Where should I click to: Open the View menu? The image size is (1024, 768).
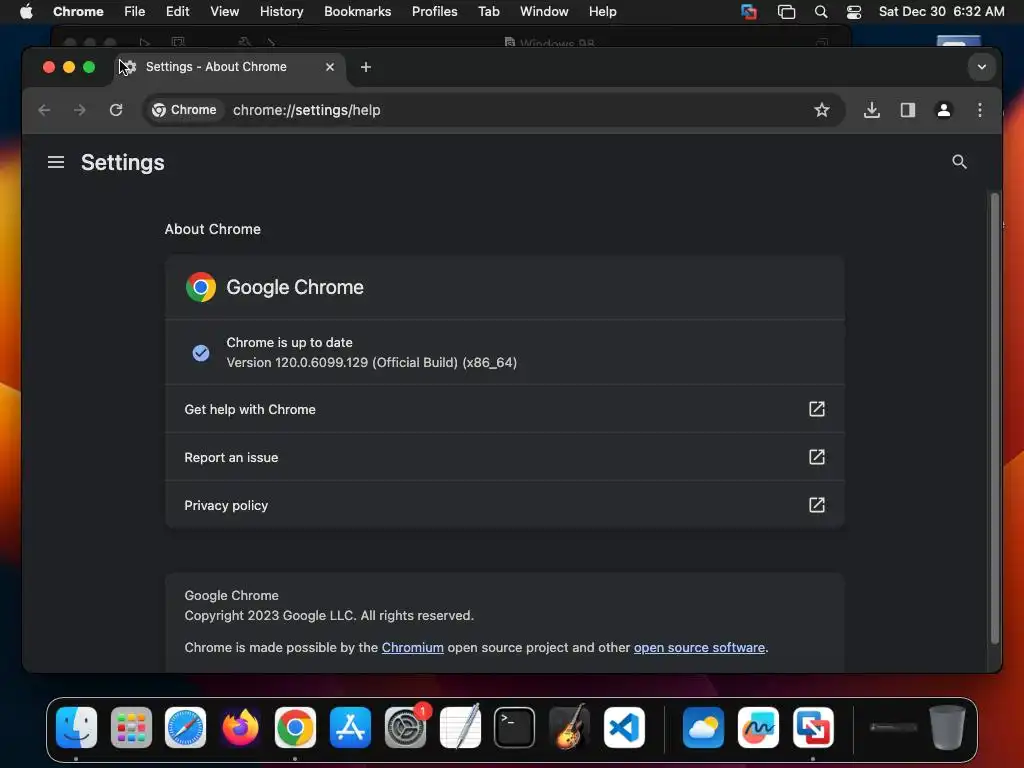(224, 12)
